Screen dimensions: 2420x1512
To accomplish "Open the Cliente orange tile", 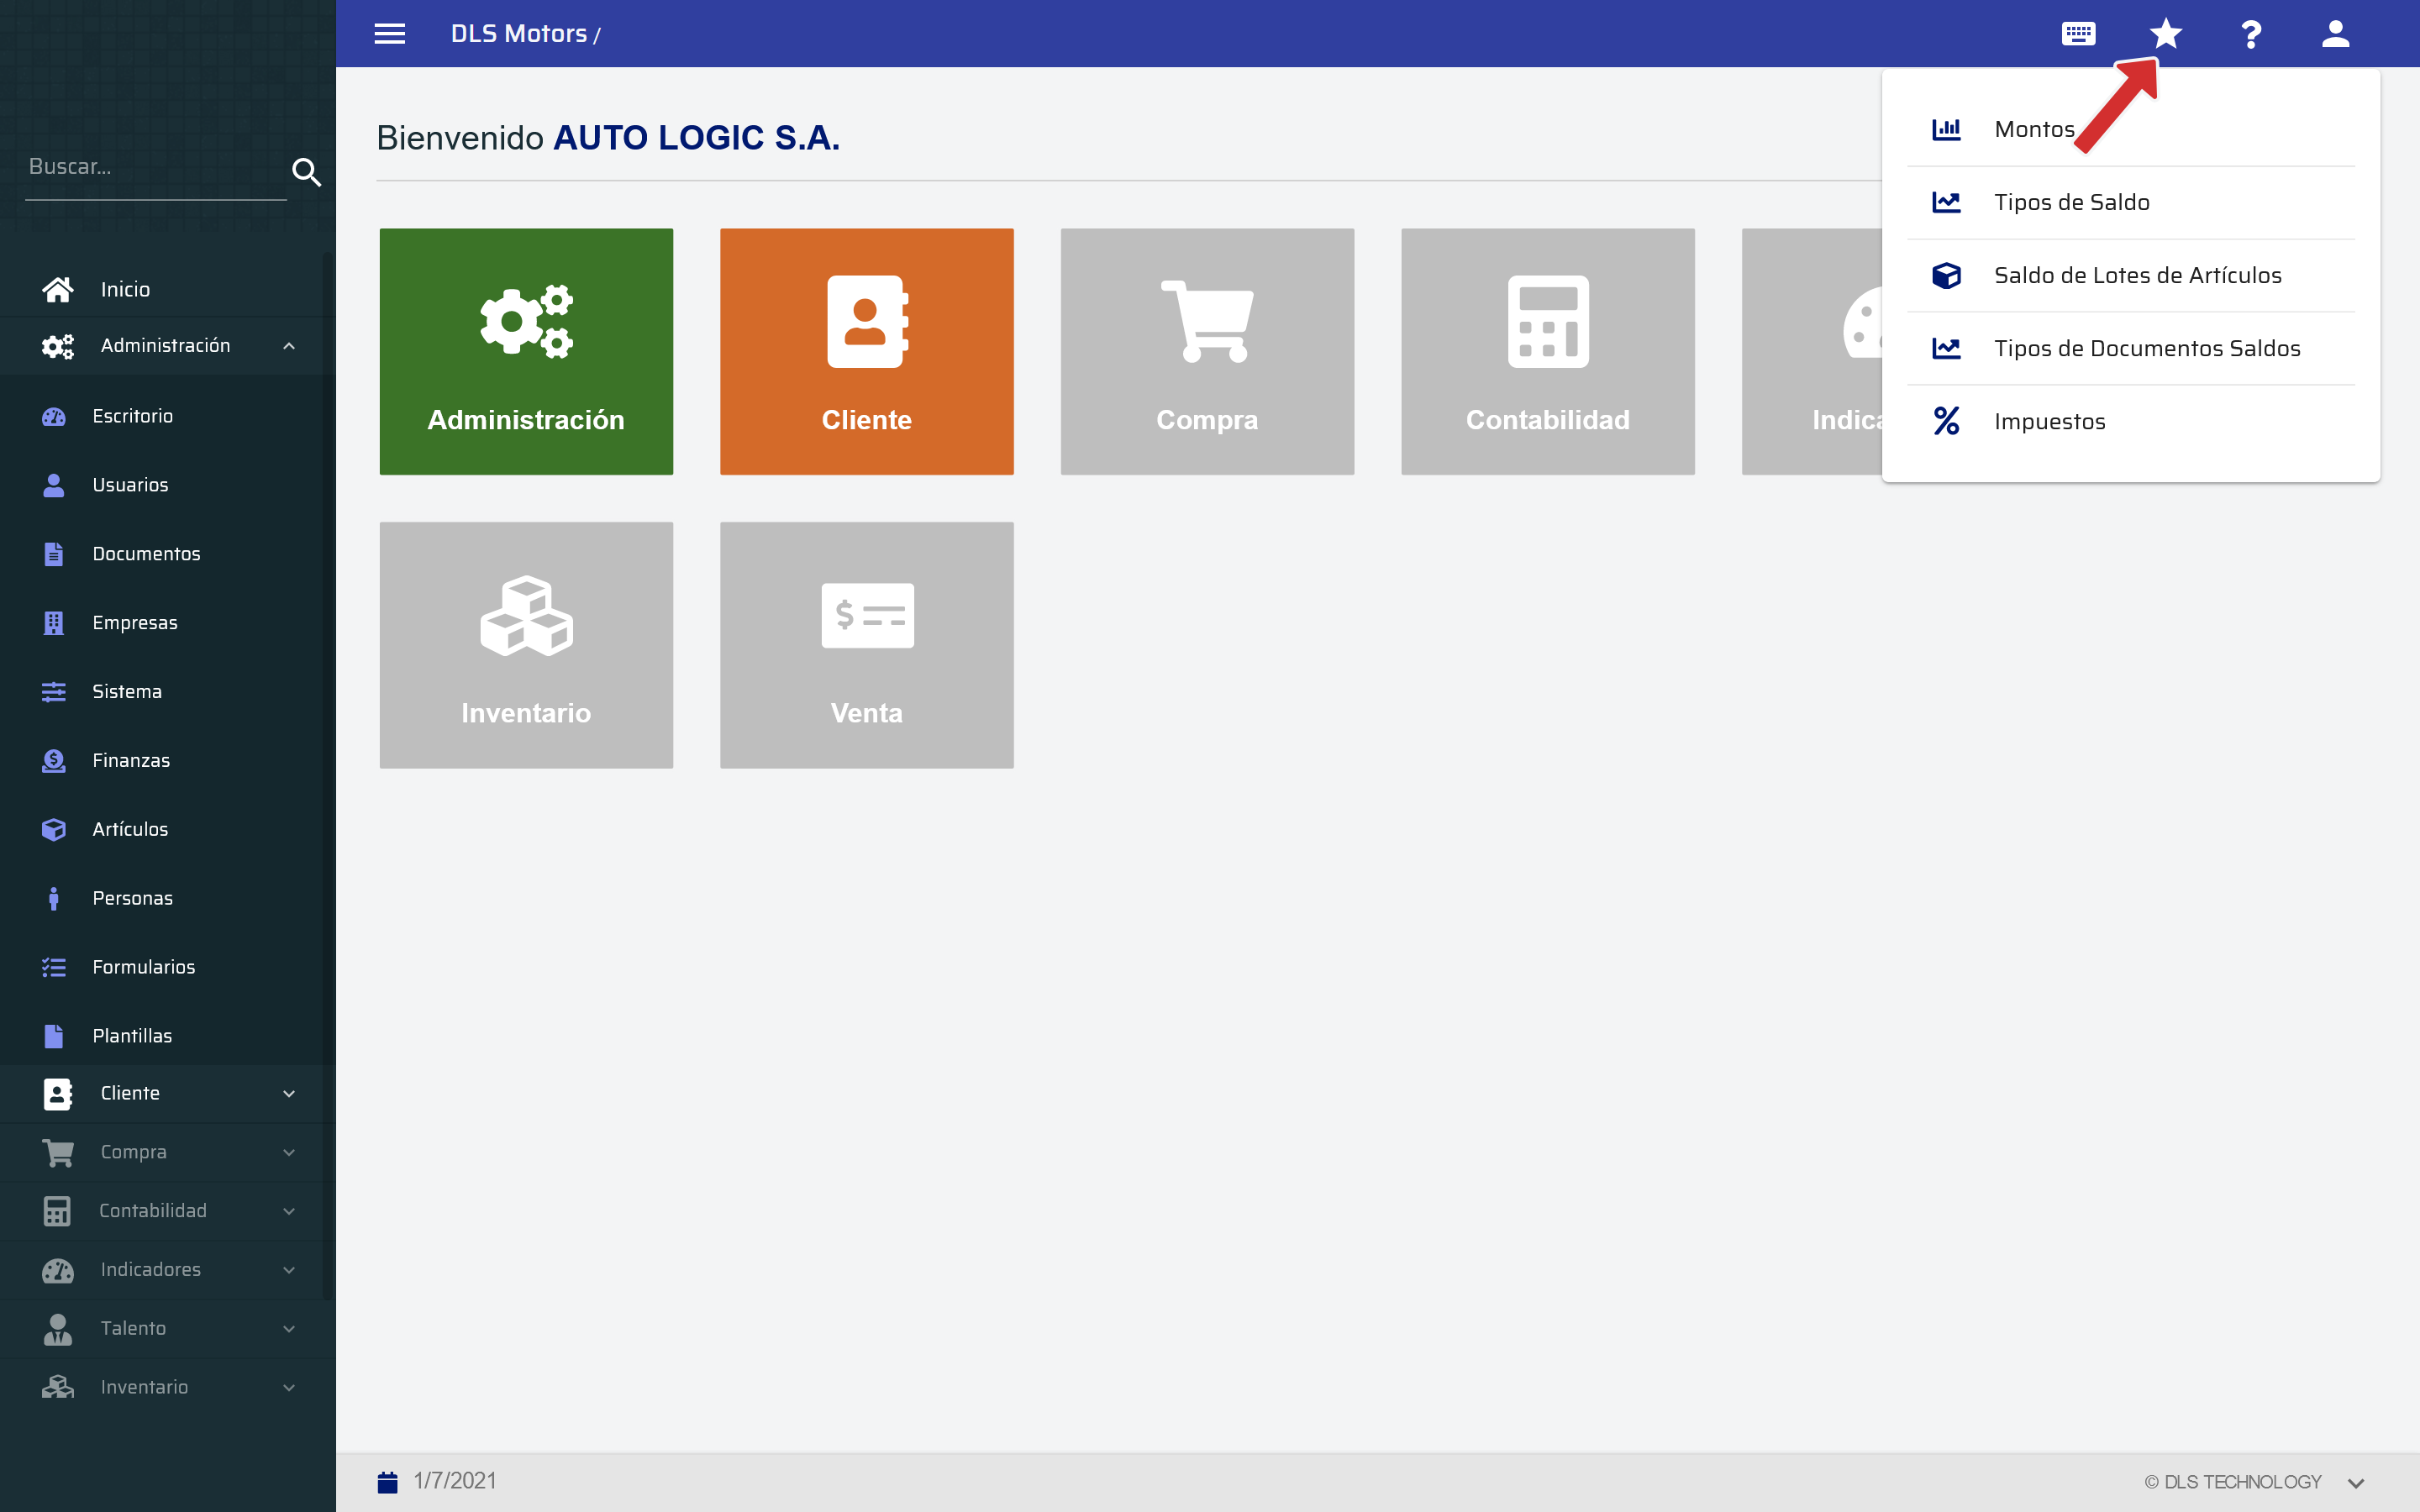I will 866,351.
